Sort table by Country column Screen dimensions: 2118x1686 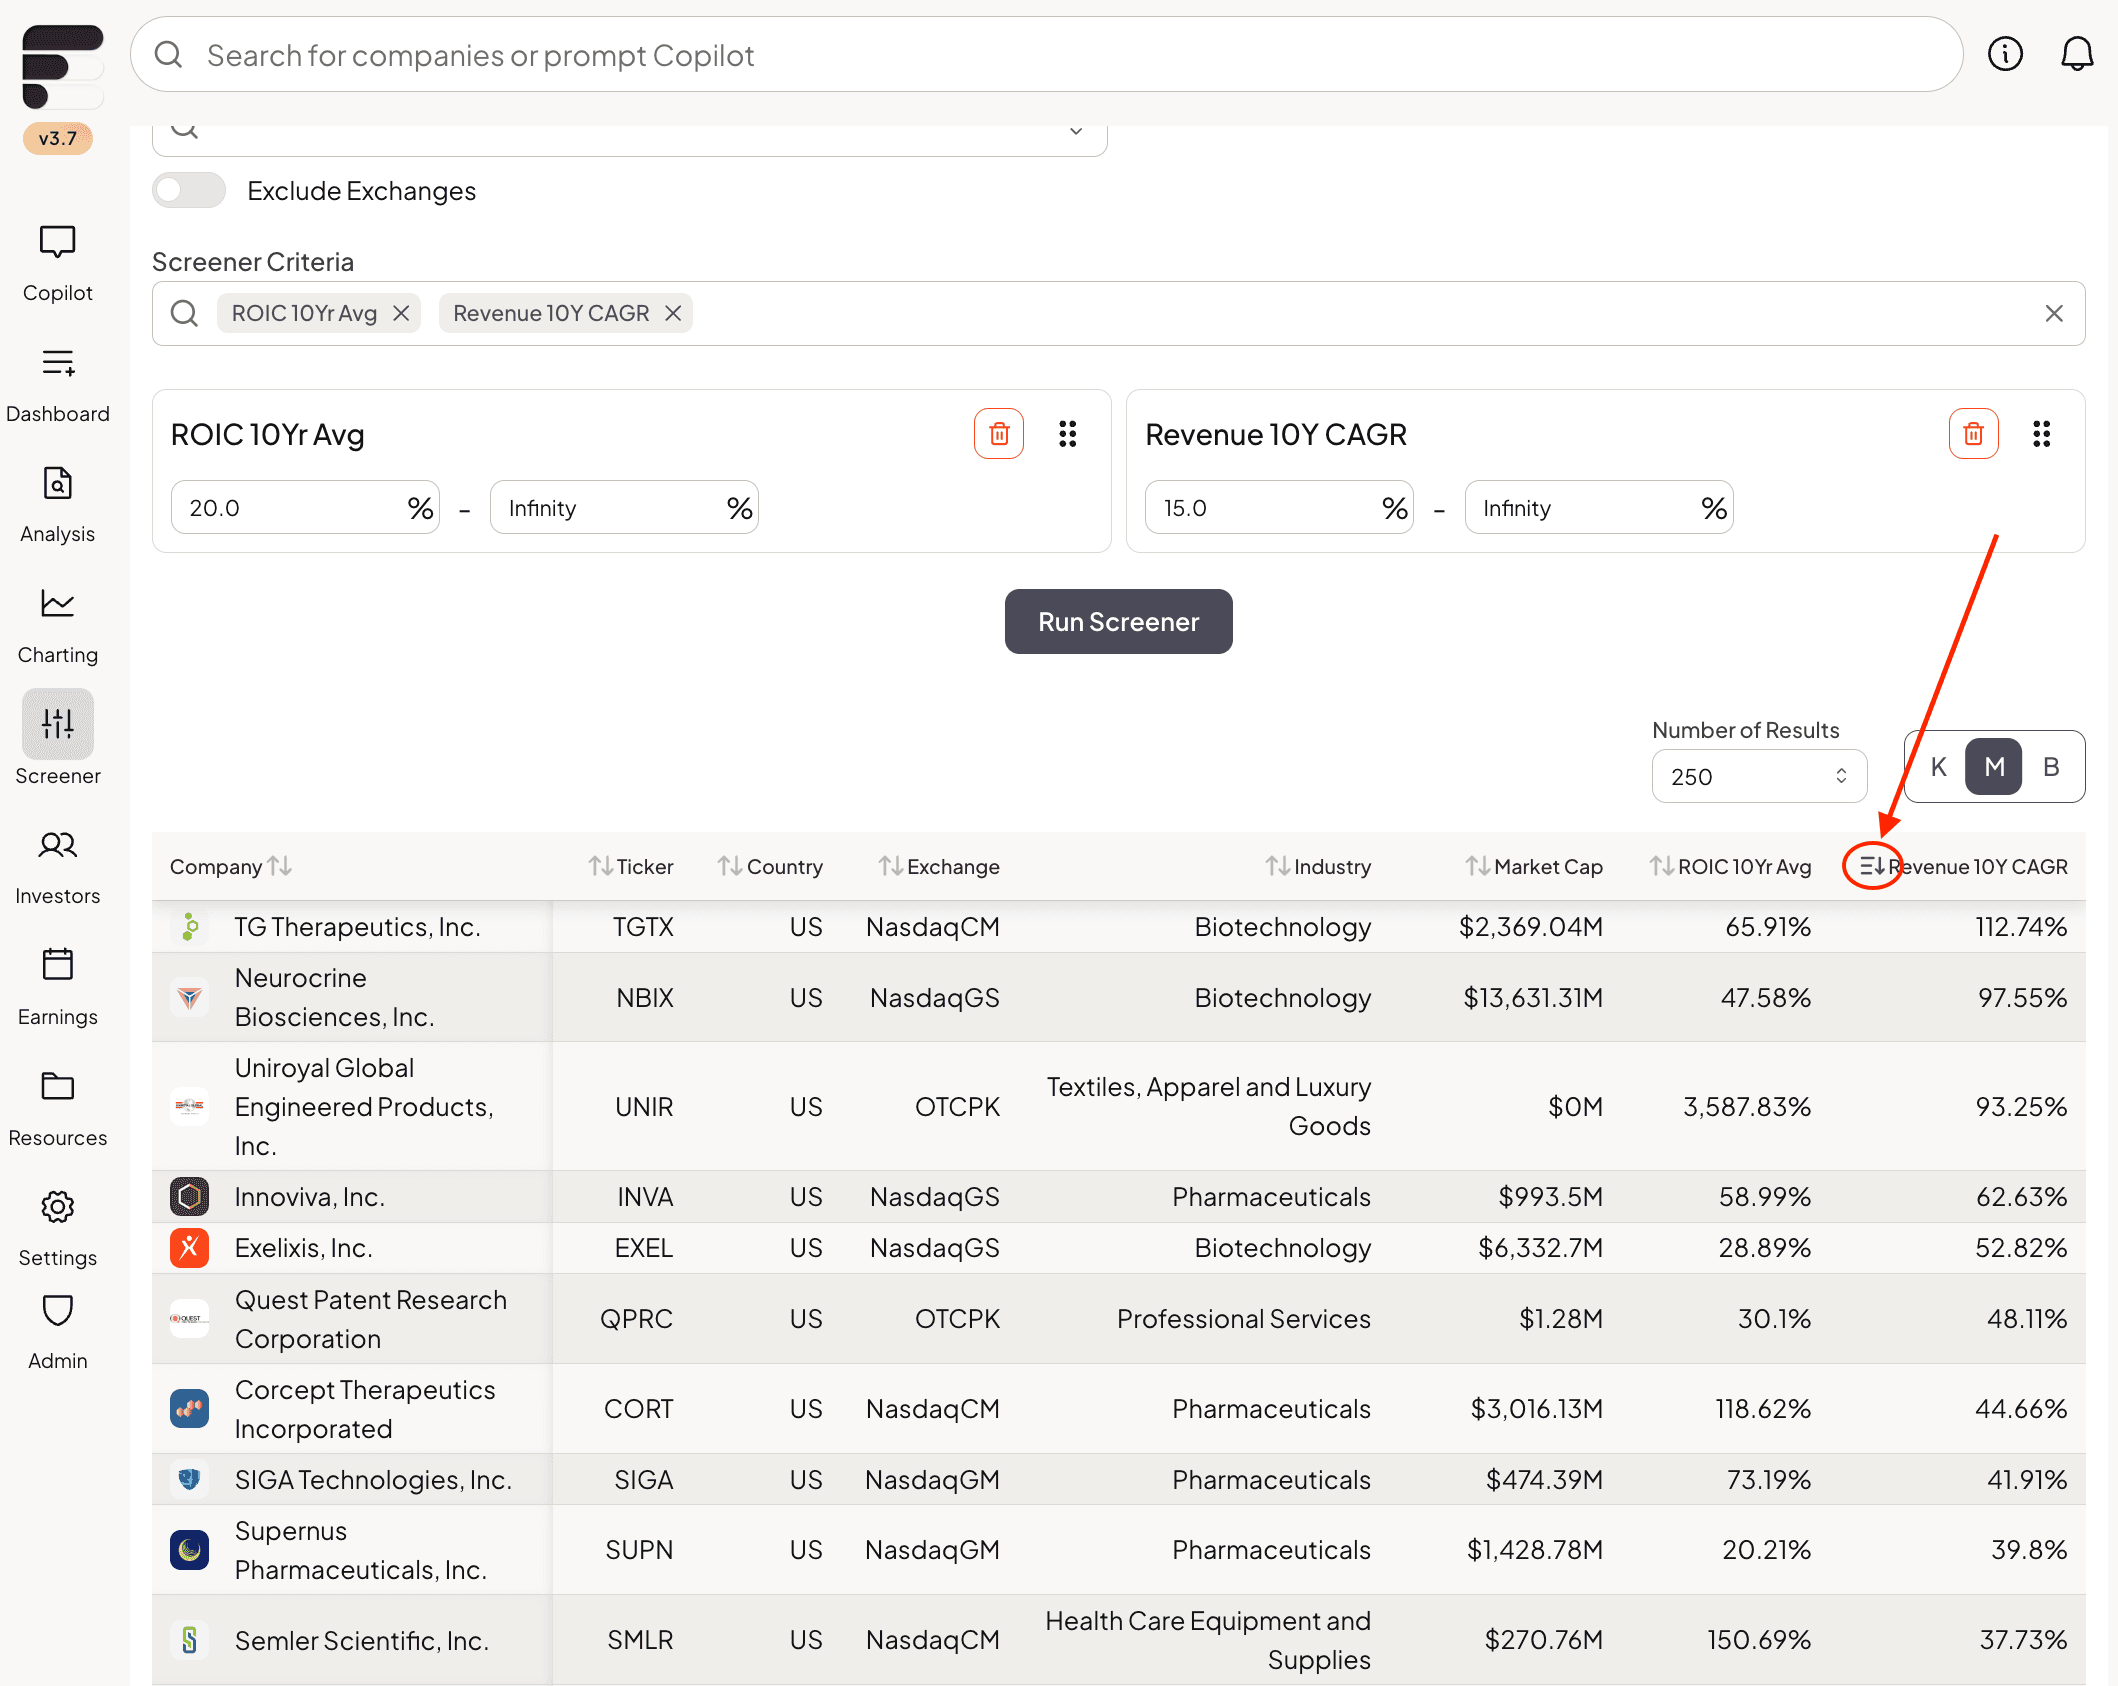click(x=730, y=866)
